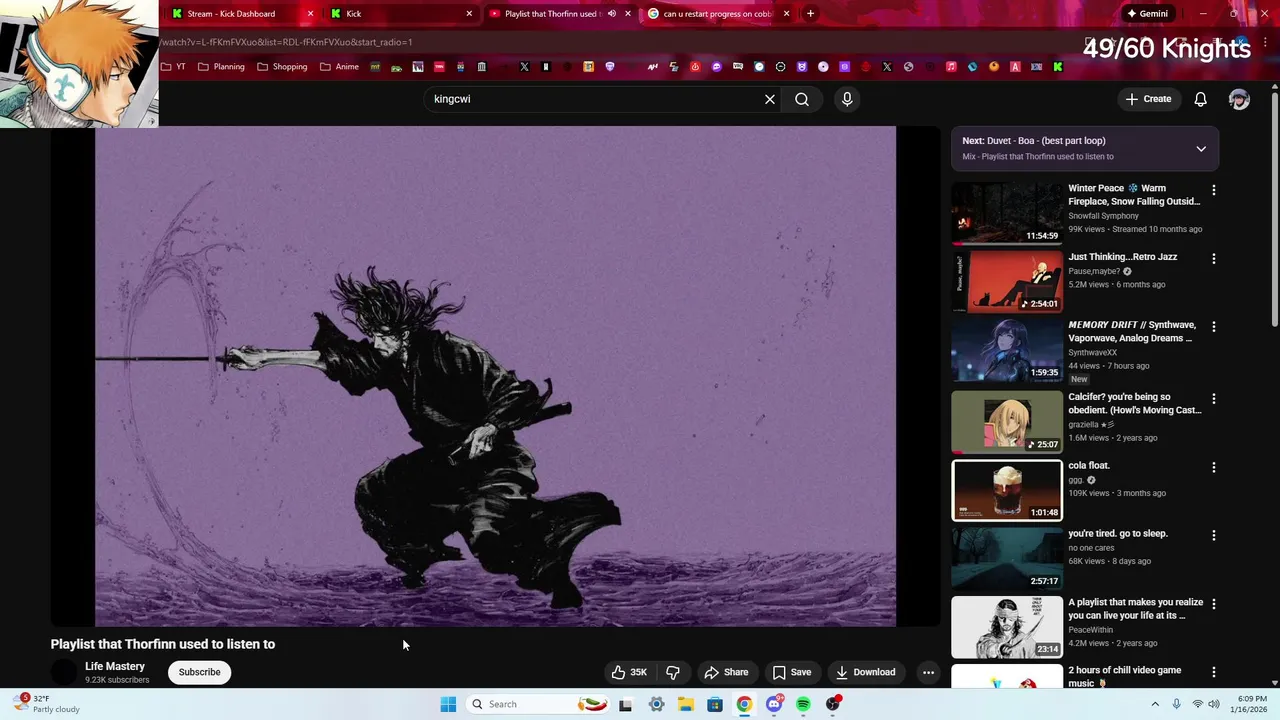Click the X (Twitter) bookmark after the bank icon
Viewport: 1280px width, 720px height.
pos(524,67)
